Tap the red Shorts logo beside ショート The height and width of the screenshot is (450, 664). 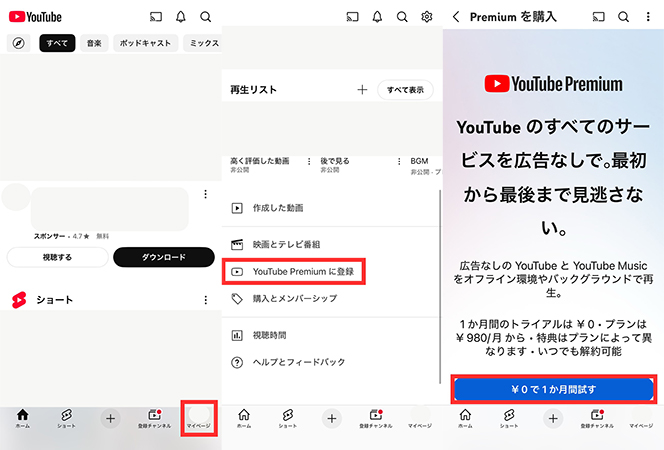point(19,300)
